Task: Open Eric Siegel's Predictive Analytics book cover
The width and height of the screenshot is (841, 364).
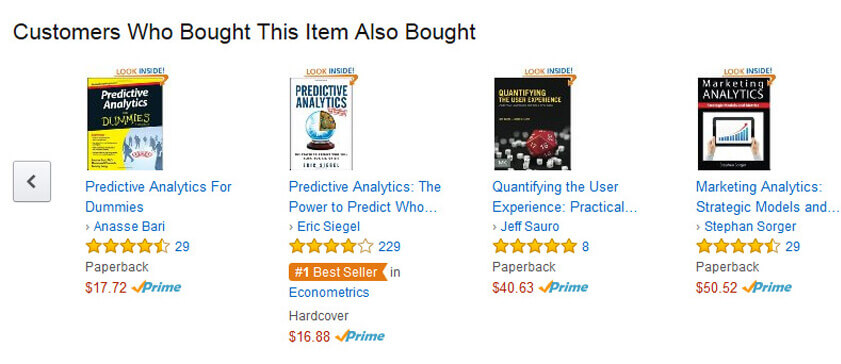Action: [x=319, y=124]
